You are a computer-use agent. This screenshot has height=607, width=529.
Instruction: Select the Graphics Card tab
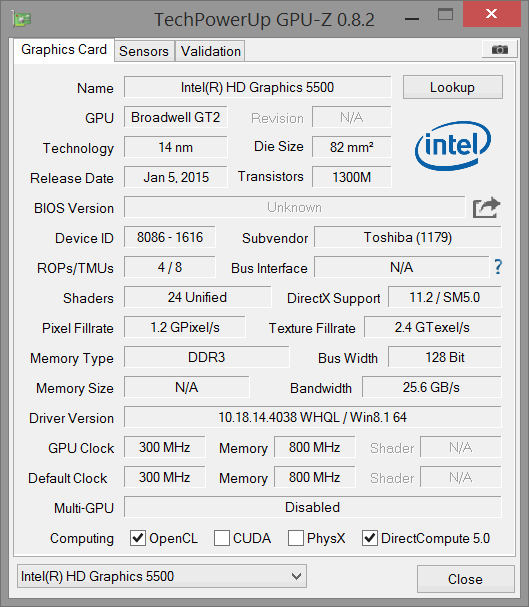[x=64, y=50]
